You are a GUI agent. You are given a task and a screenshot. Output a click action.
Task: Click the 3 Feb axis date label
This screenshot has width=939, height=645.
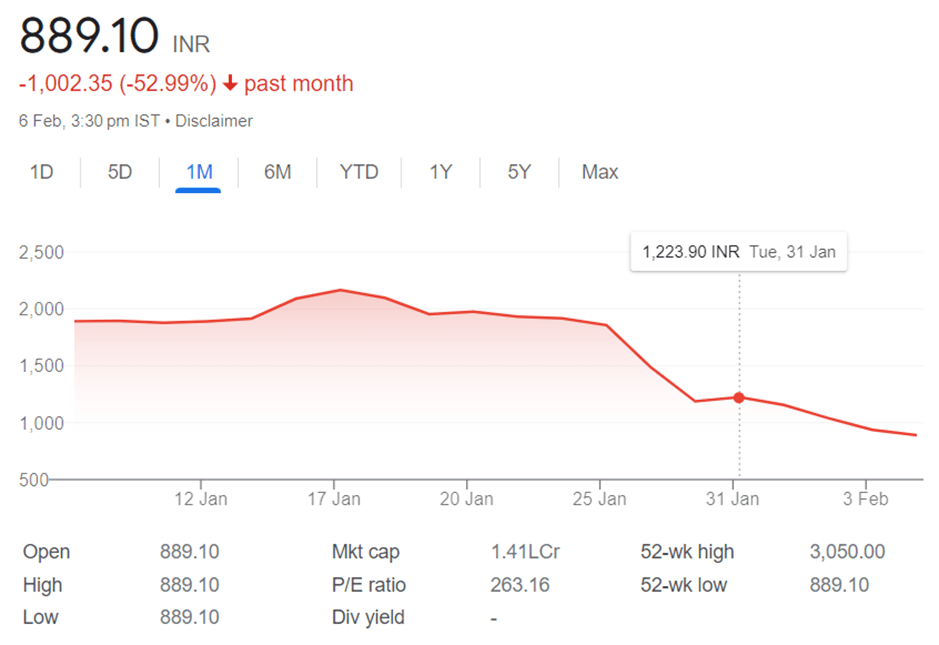point(865,499)
